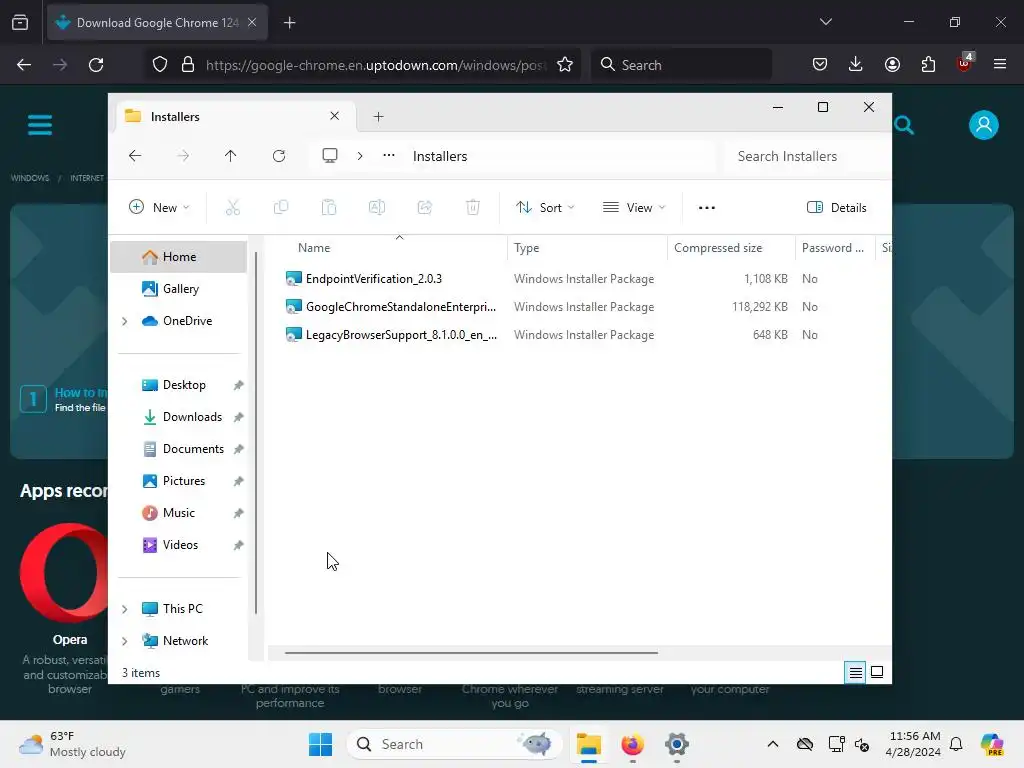Open Firefox downloads panel icon
Screen dimensions: 1024x768
(x=856, y=64)
